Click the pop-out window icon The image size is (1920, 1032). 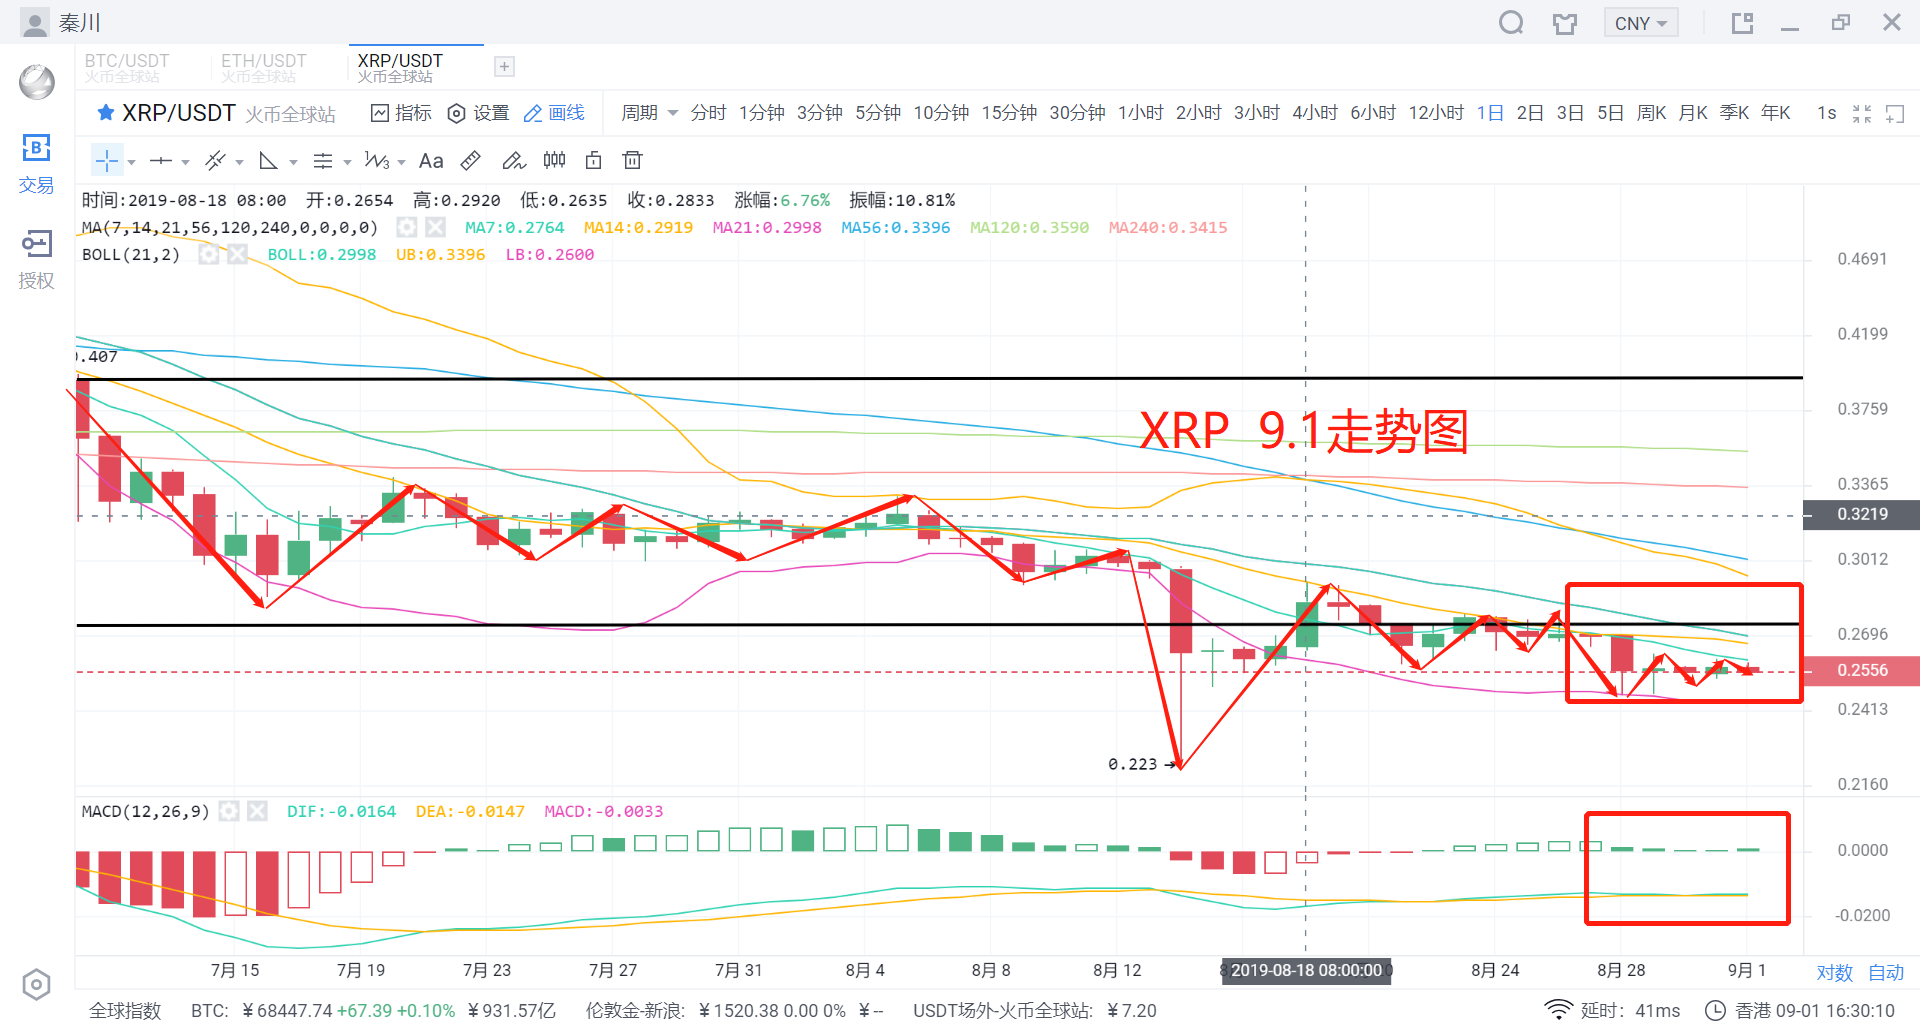tap(1743, 23)
